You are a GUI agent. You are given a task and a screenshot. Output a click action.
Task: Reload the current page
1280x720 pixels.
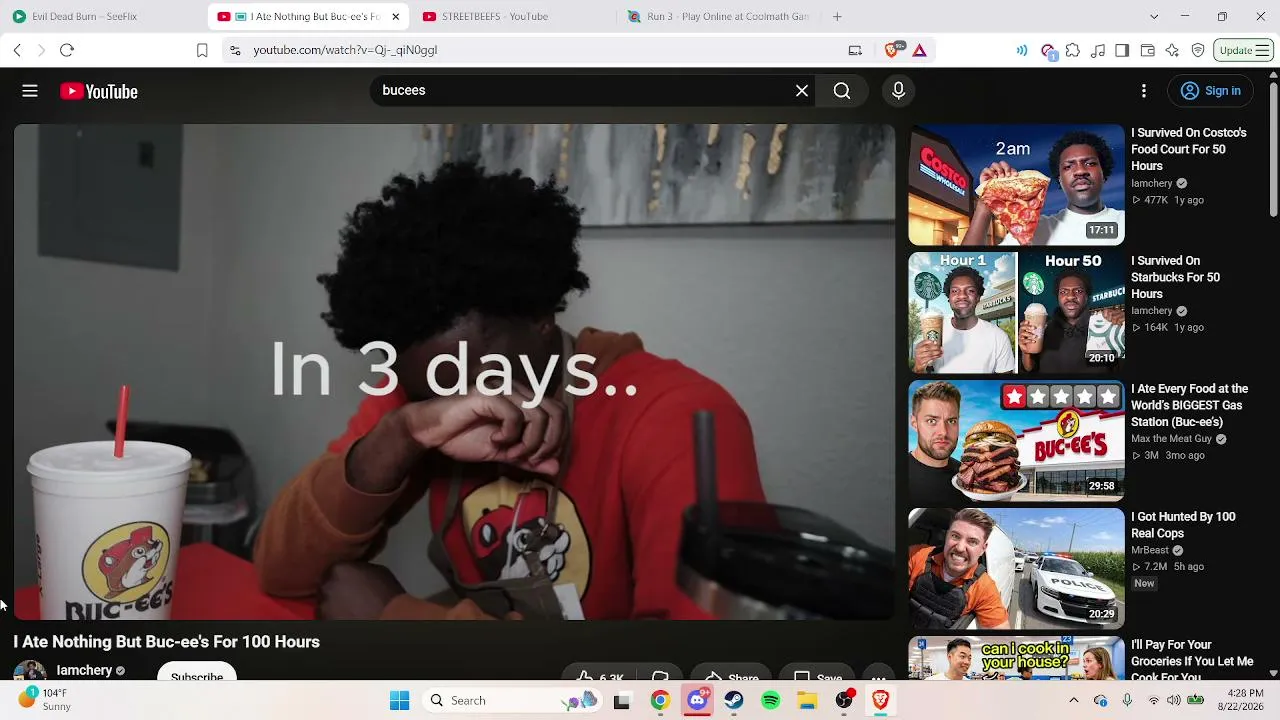tap(67, 50)
